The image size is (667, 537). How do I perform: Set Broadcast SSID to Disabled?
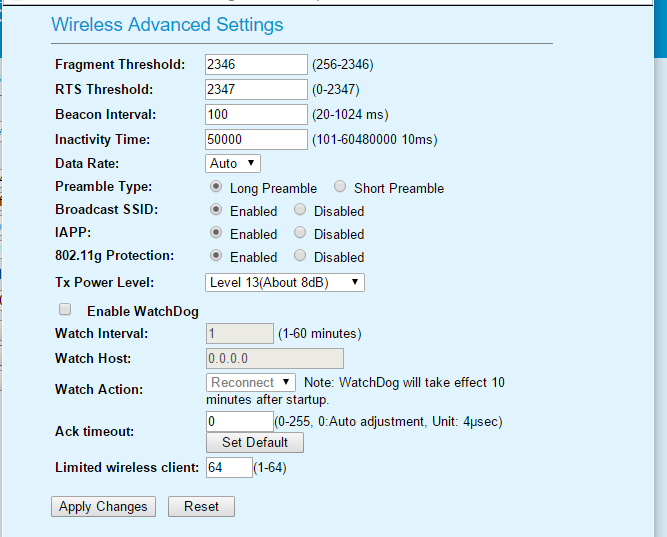(300, 209)
